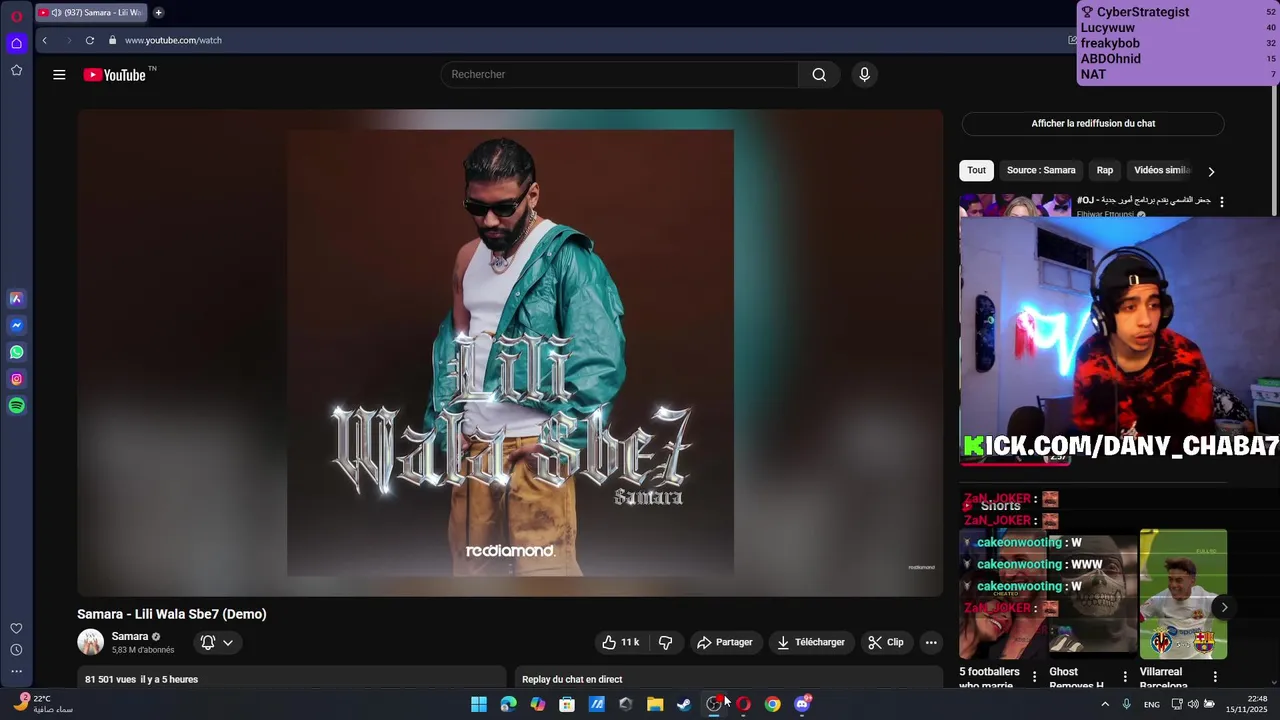Show next Shorts with the right arrow

click(1224, 607)
